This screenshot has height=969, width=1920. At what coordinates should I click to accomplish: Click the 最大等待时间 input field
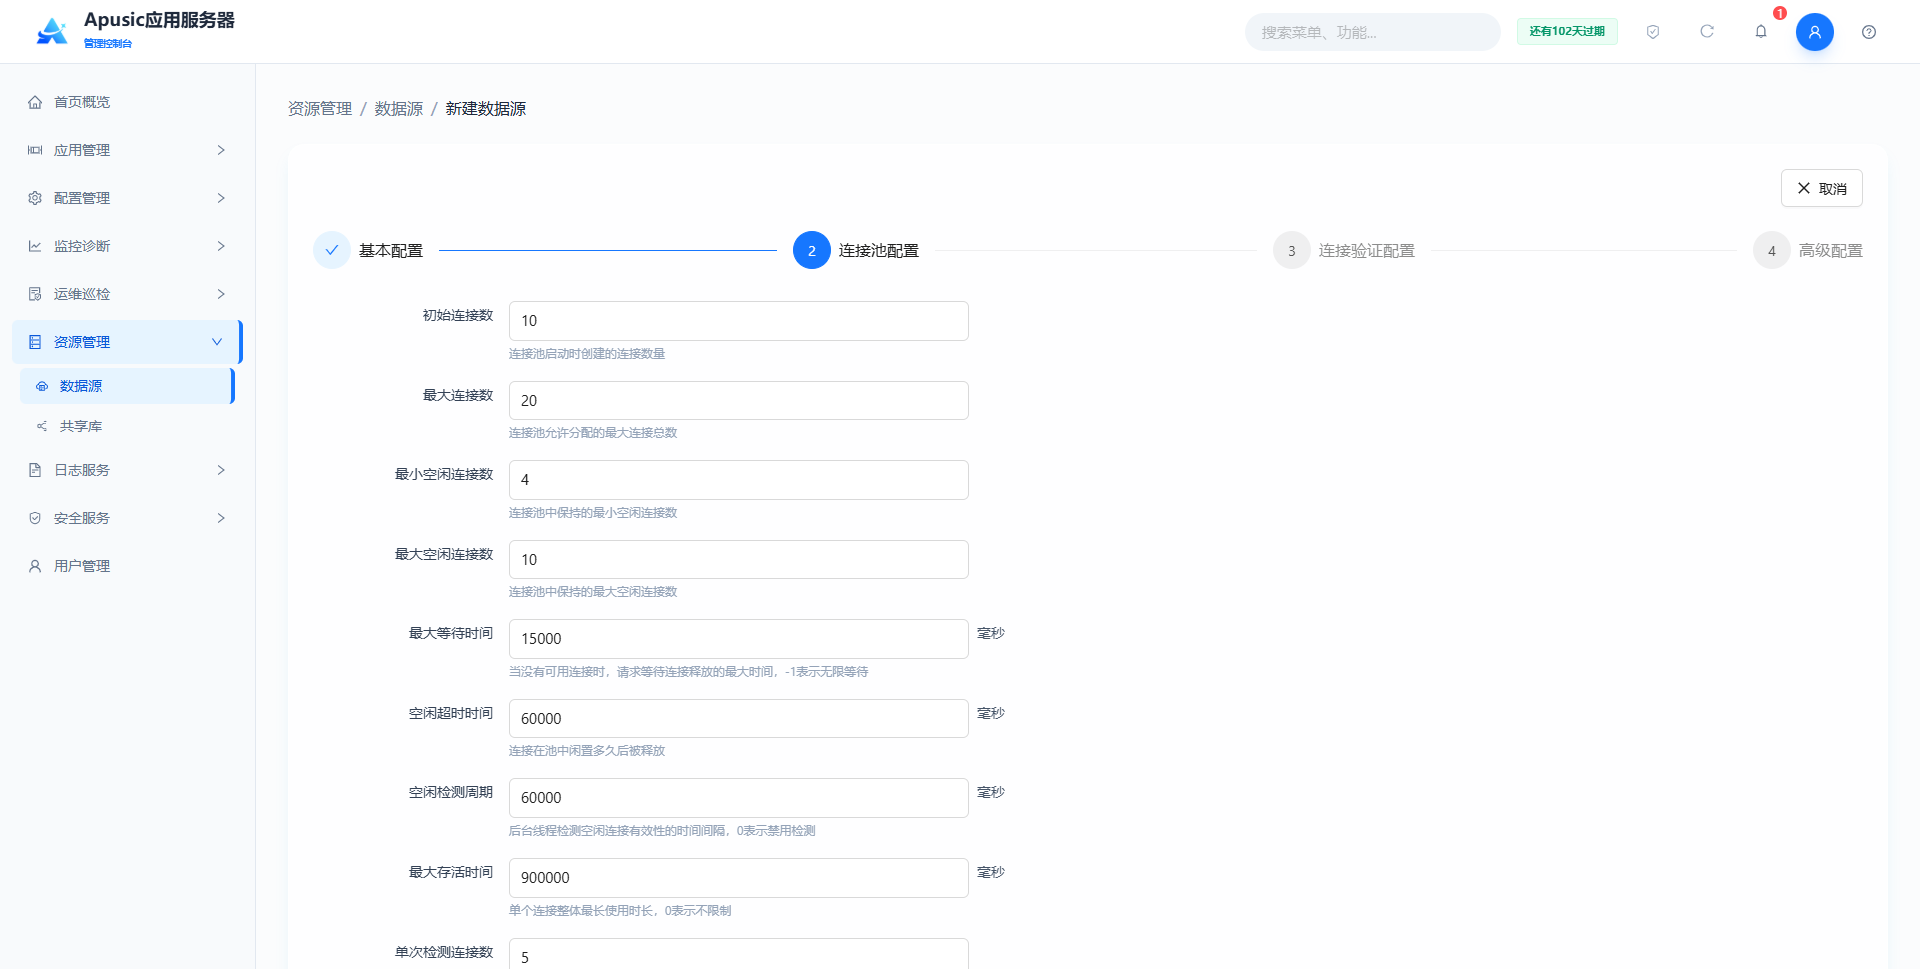pyautogui.click(x=738, y=639)
